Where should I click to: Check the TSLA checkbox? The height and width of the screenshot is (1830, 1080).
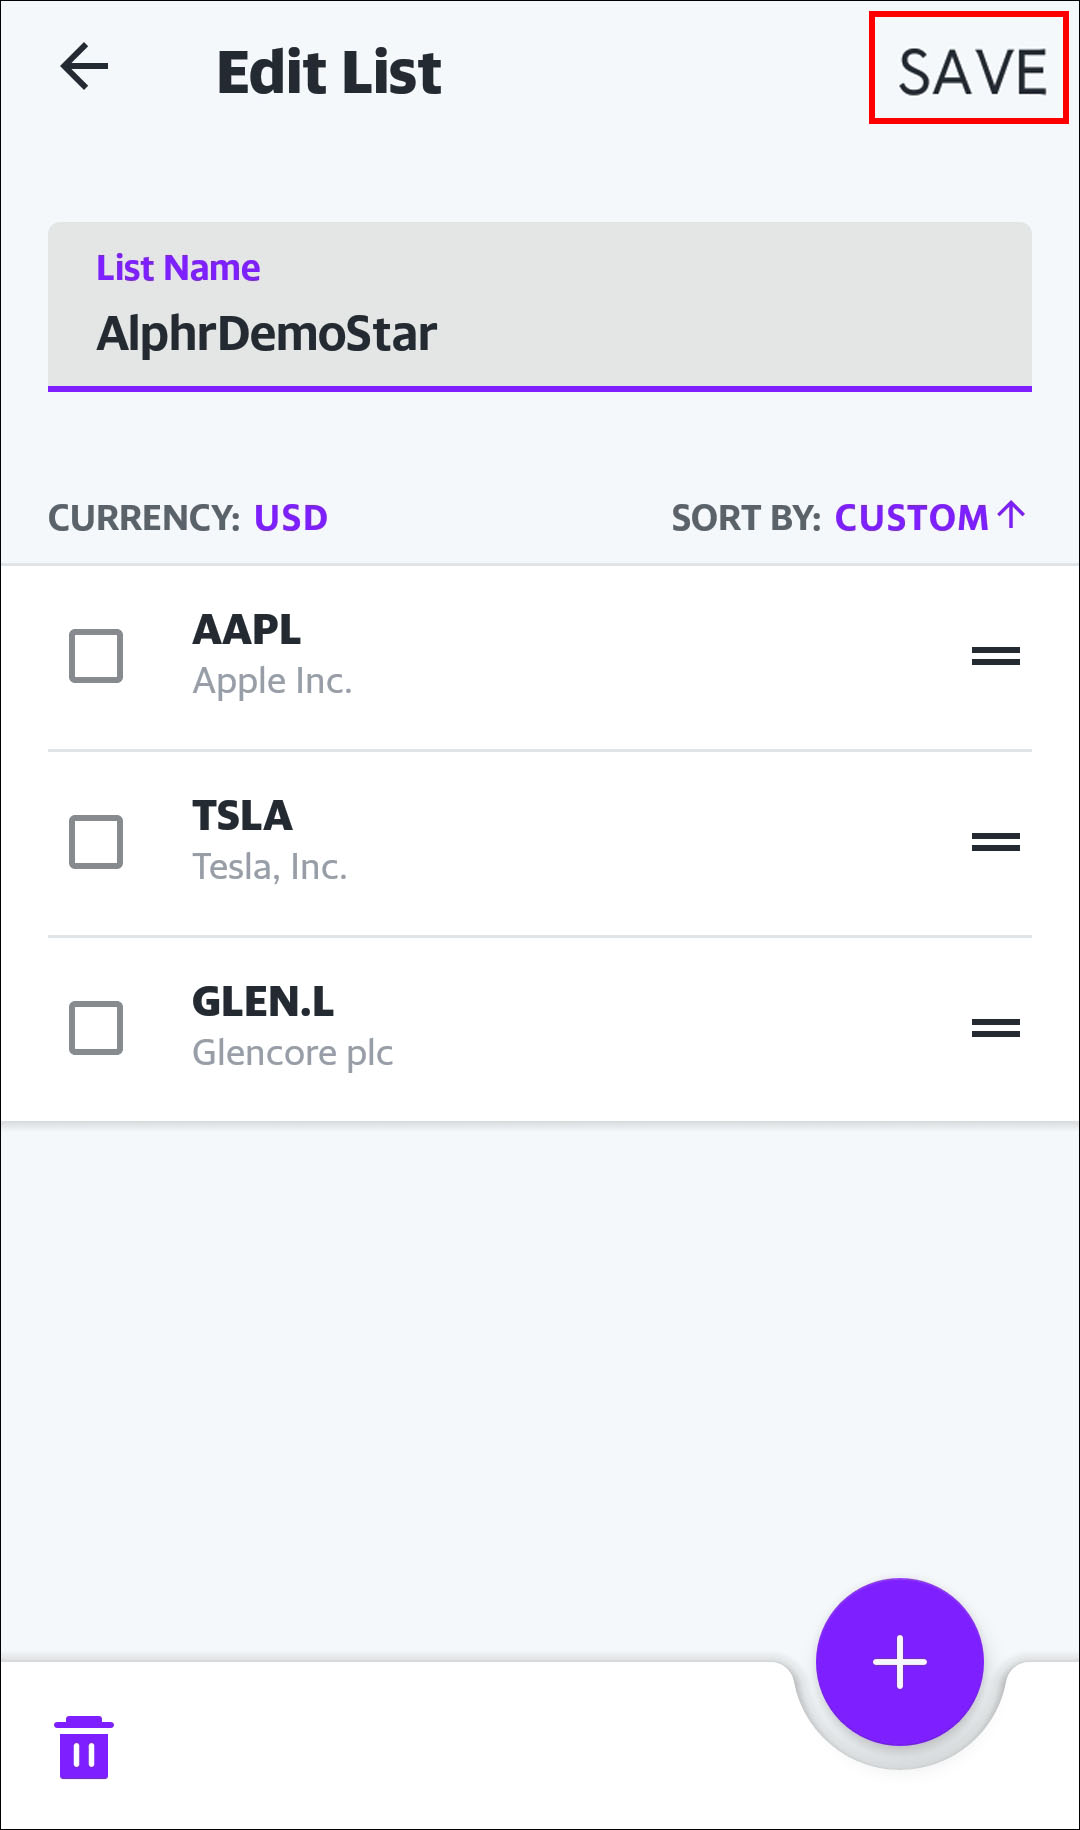(96, 842)
